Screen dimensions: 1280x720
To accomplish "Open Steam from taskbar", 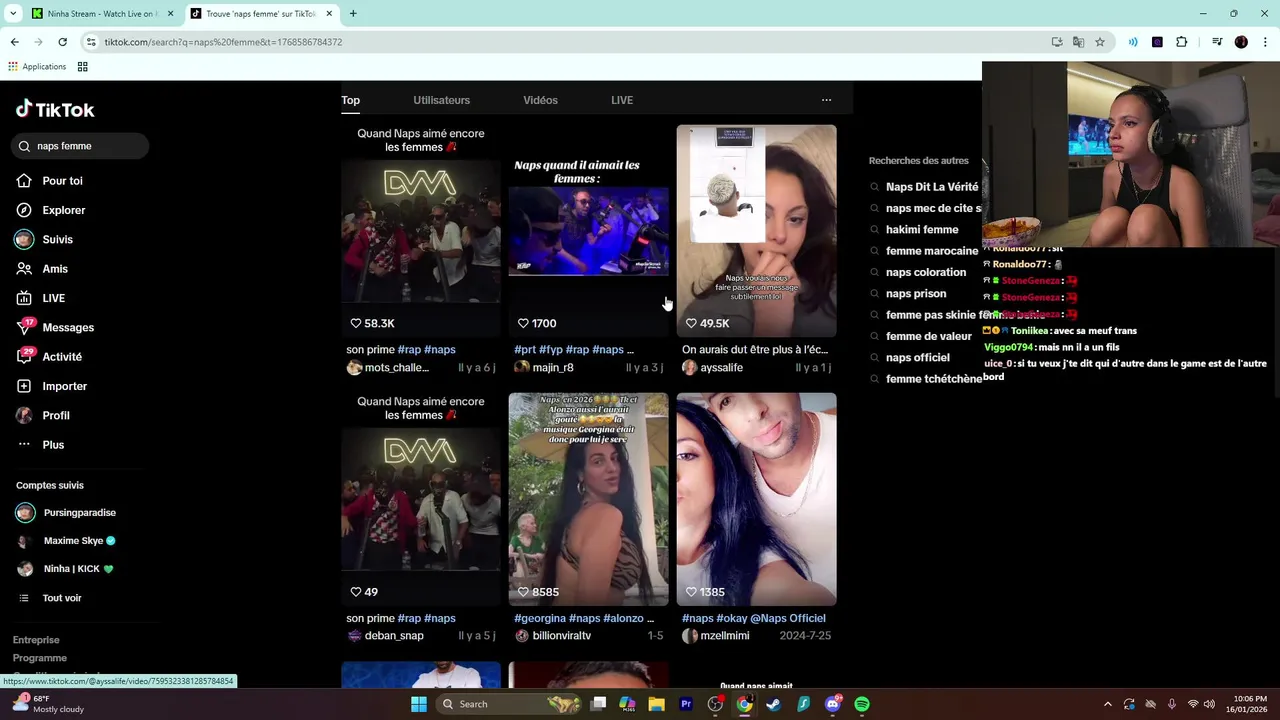I will tap(774, 704).
